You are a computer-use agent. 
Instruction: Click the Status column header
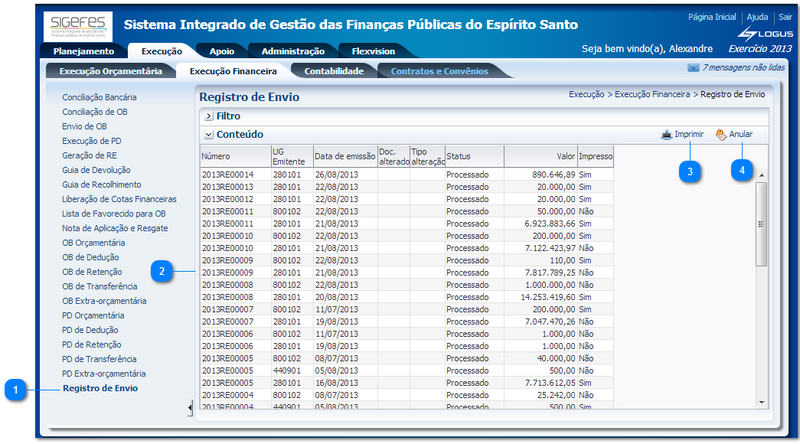[474, 156]
